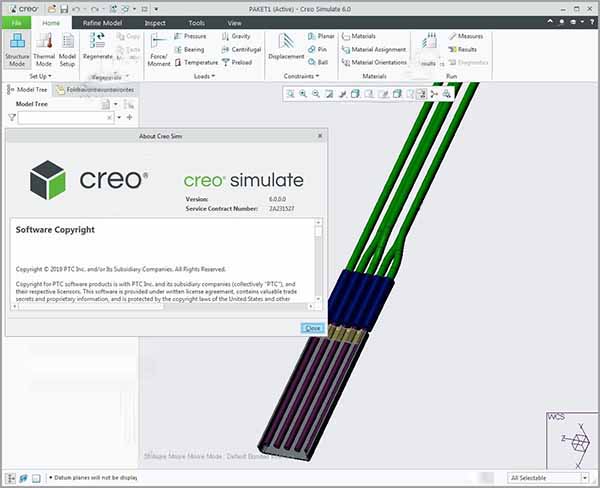Screen dimensions: 600x488
Task: Click the model tree filter funnel icon
Action: click(12, 118)
